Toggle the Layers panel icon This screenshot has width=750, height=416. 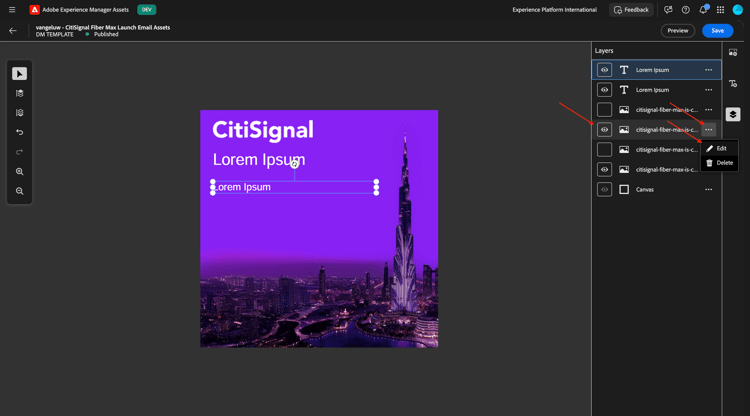(x=733, y=114)
